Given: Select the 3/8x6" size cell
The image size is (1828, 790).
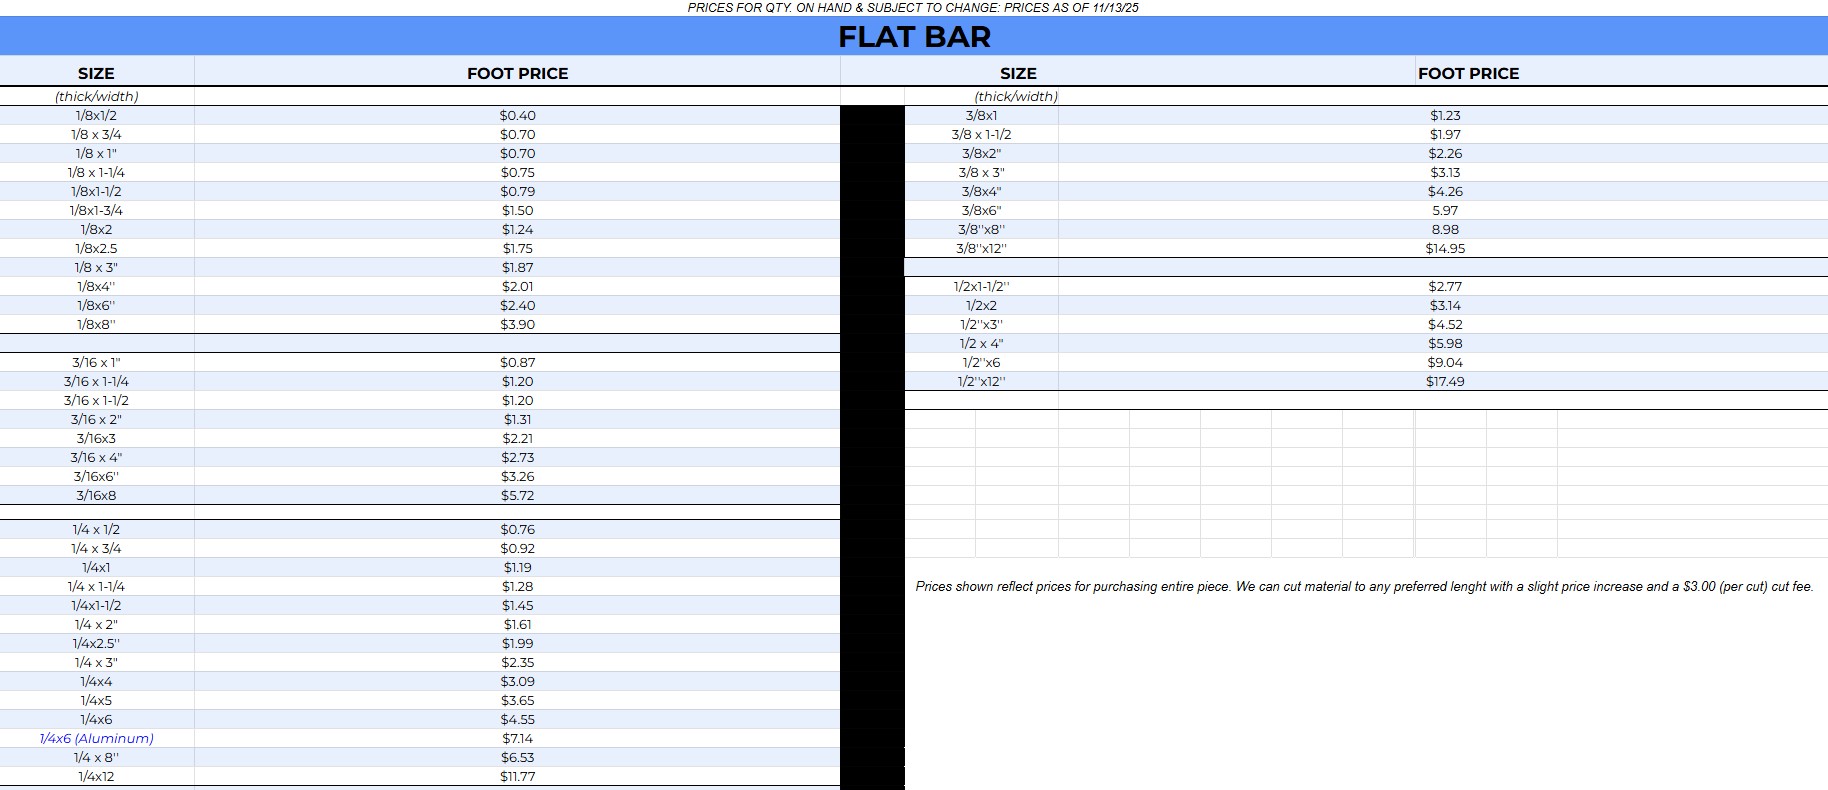Looking at the screenshot, I should pyautogui.click(x=981, y=210).
